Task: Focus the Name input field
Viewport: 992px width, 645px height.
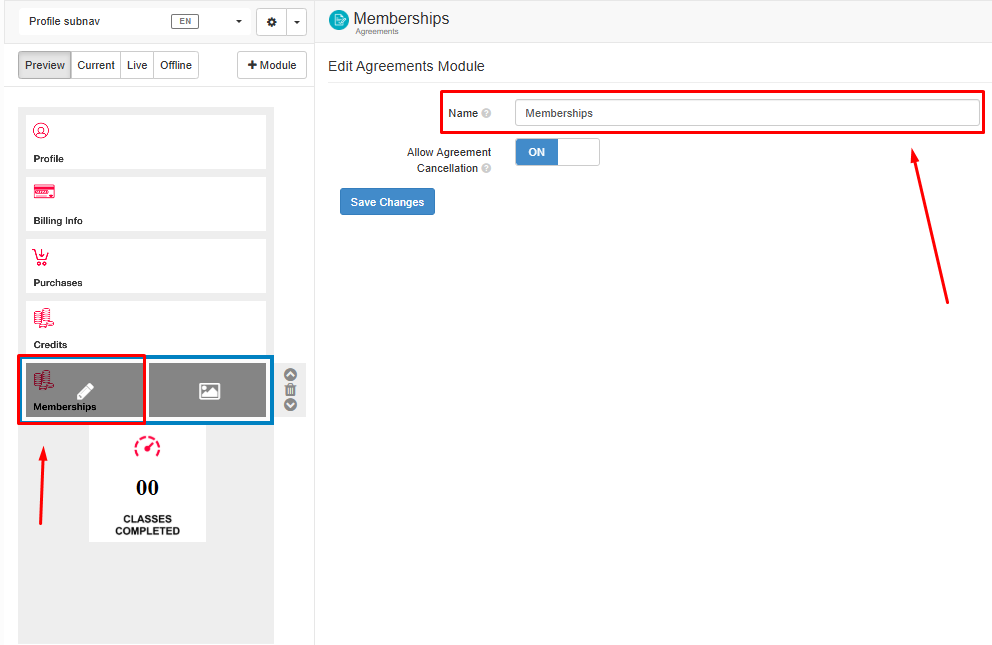Action: pos(746,113)
